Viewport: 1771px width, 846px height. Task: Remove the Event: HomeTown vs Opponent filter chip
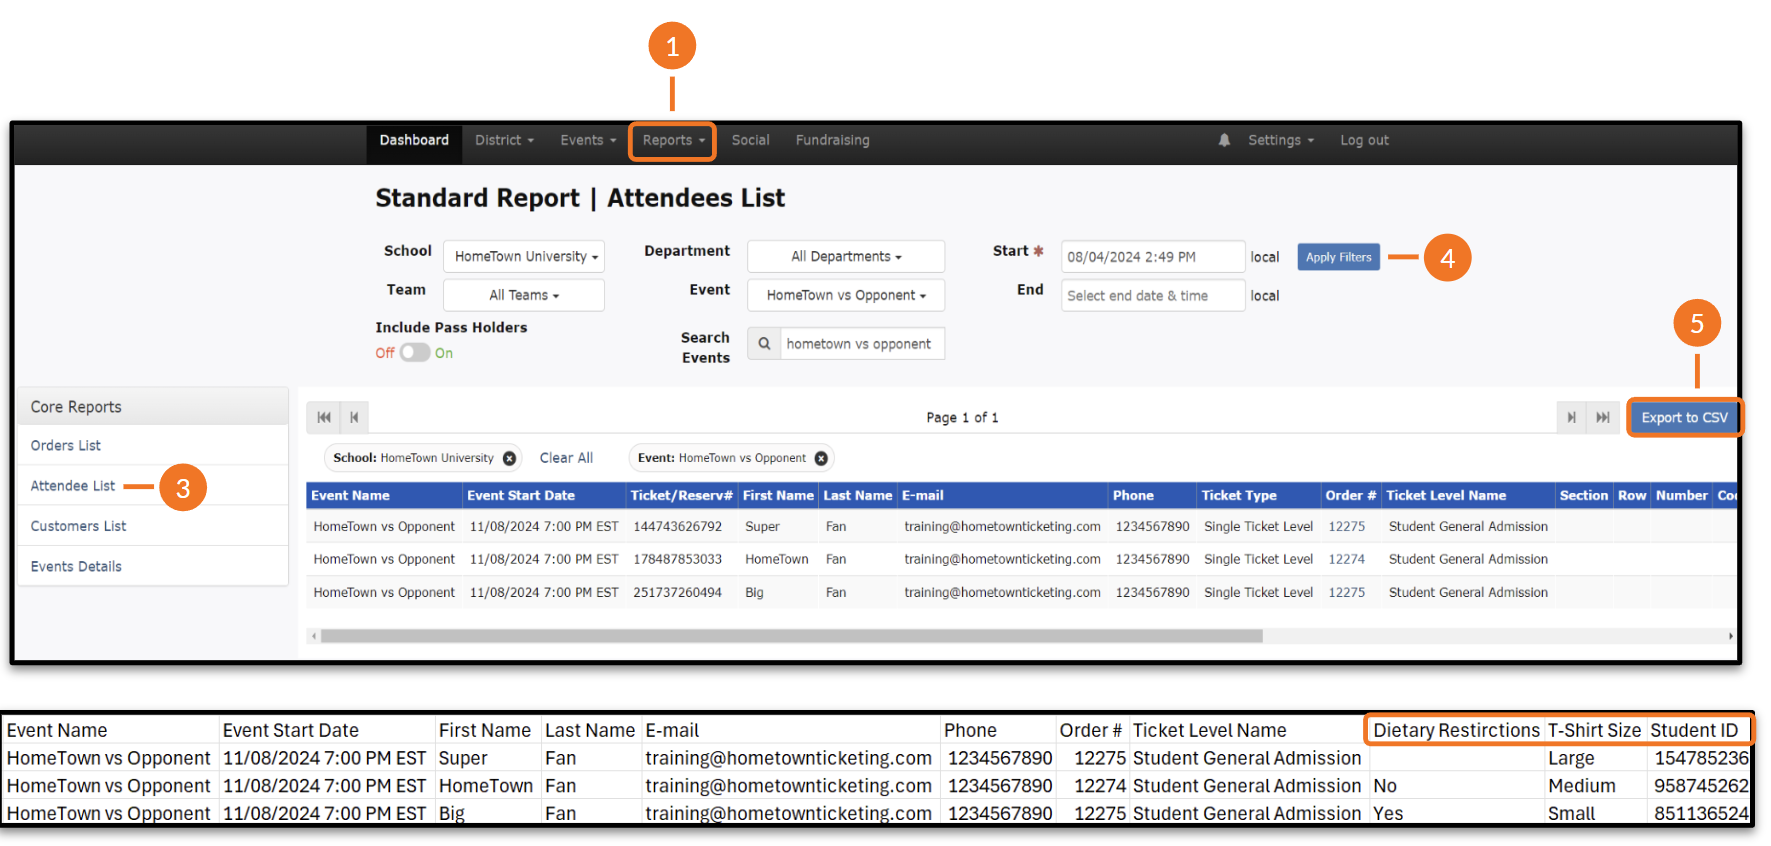[821, 459]
